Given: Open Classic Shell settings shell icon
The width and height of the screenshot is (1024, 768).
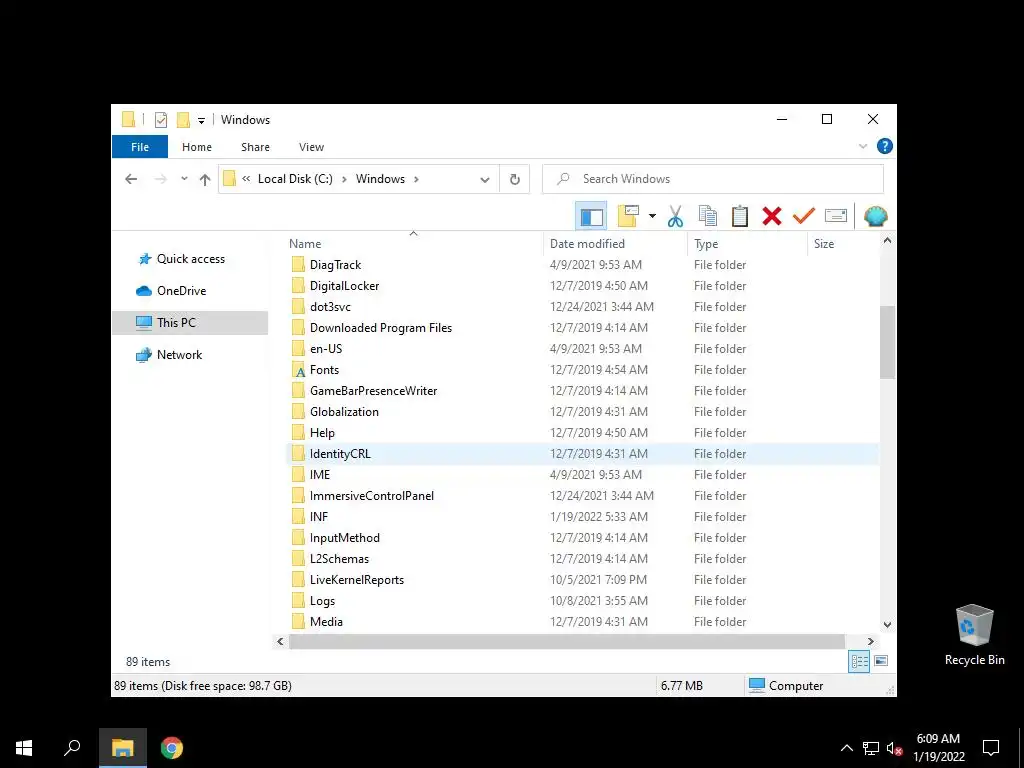Looking at the screenshot, I should point(876,216).
